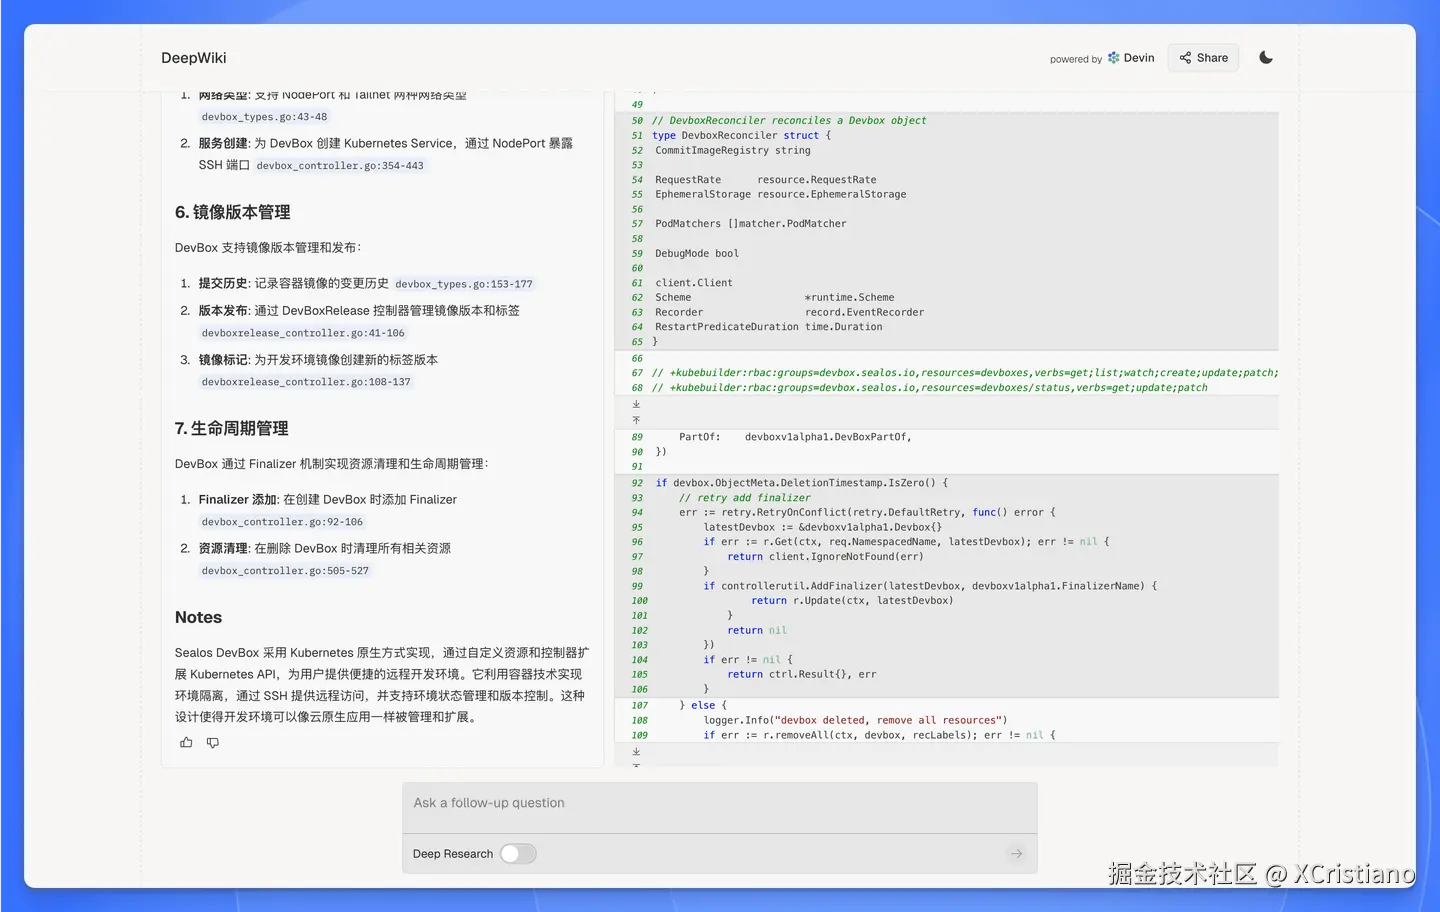Click the RestartPredicateDuration time.Duration line
The image size is (1440, 912).
pos(769,327)
